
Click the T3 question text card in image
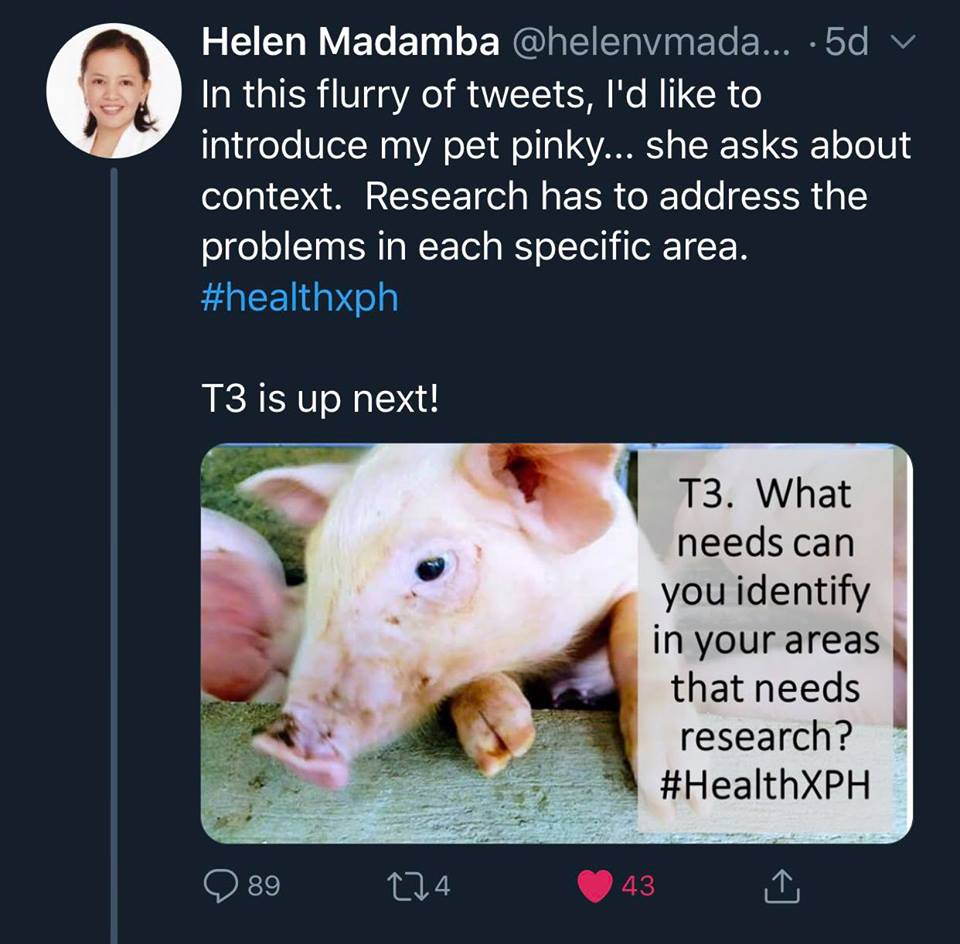coord(766,640)
